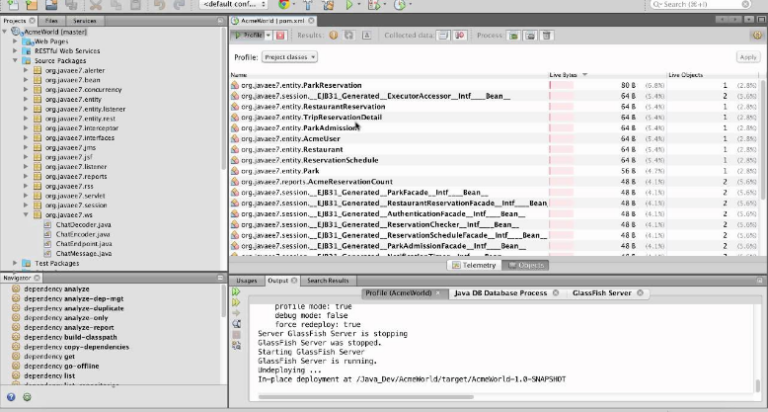
Task: Open ChatEndpoint.java in project tree
Action: [x=77, y=244]
